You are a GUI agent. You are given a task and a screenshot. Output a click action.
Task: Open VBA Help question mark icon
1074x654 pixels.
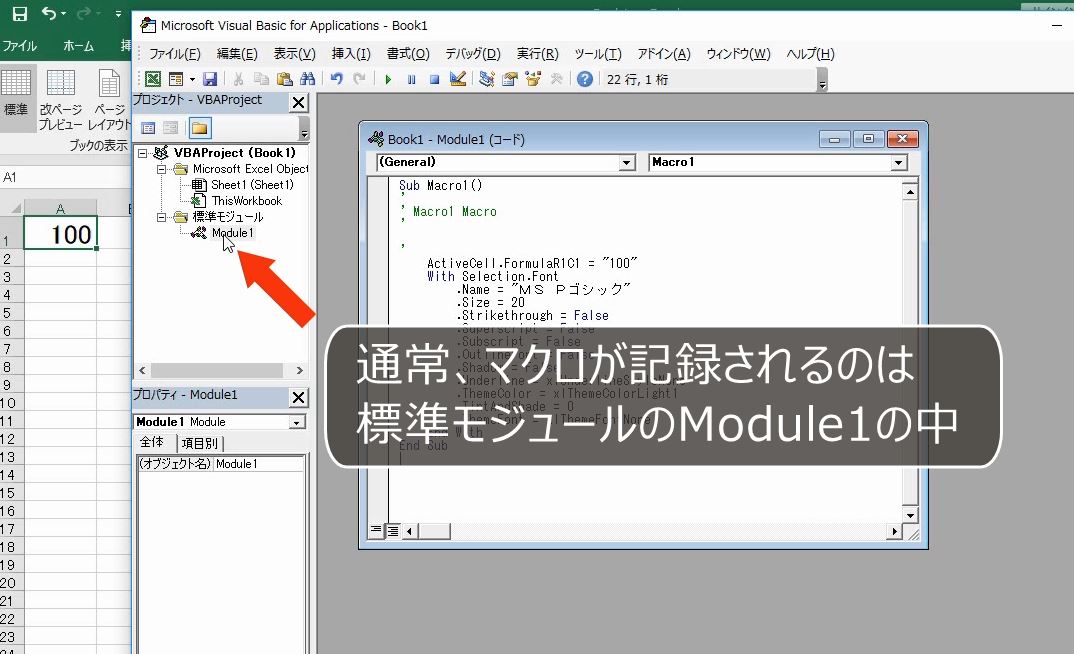tap(584, 79)
